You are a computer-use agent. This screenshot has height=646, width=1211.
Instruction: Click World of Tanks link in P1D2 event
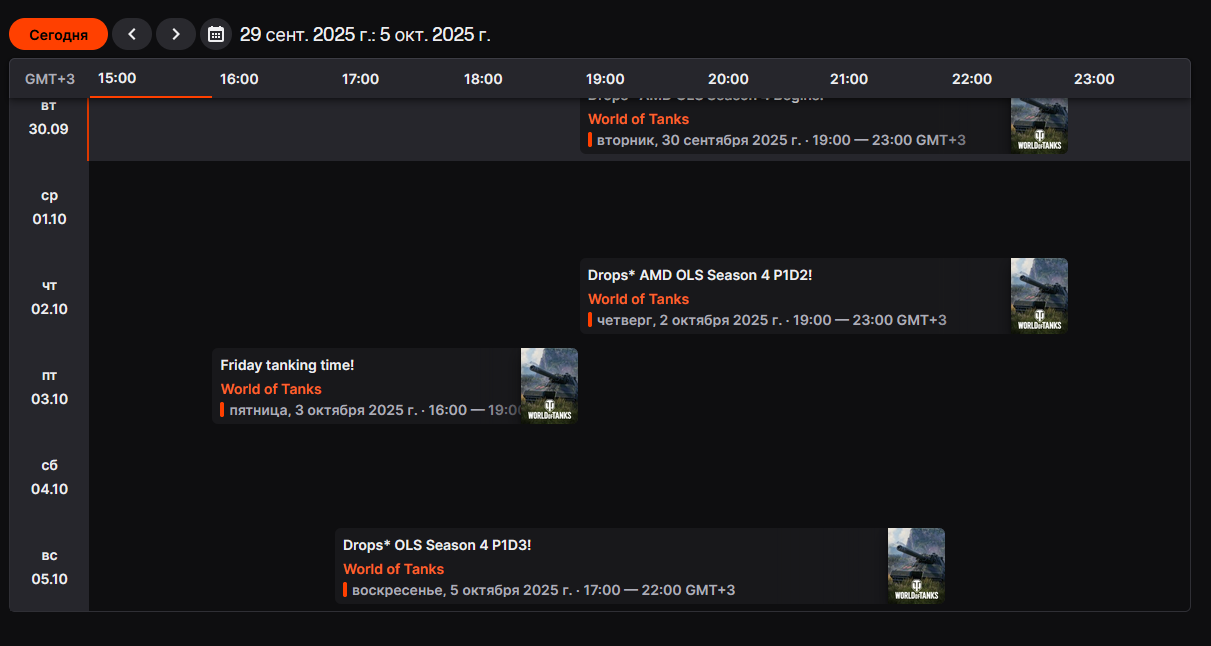(638, 299)
